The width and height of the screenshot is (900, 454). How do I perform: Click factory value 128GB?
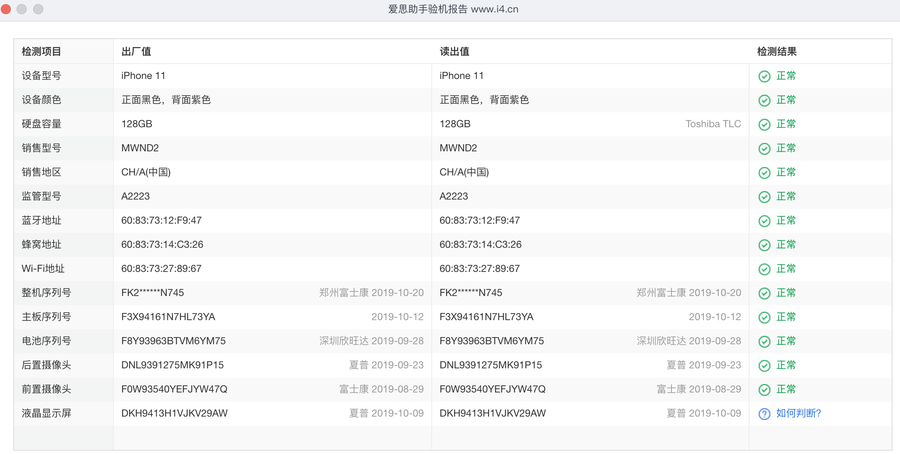pos(137,124)
